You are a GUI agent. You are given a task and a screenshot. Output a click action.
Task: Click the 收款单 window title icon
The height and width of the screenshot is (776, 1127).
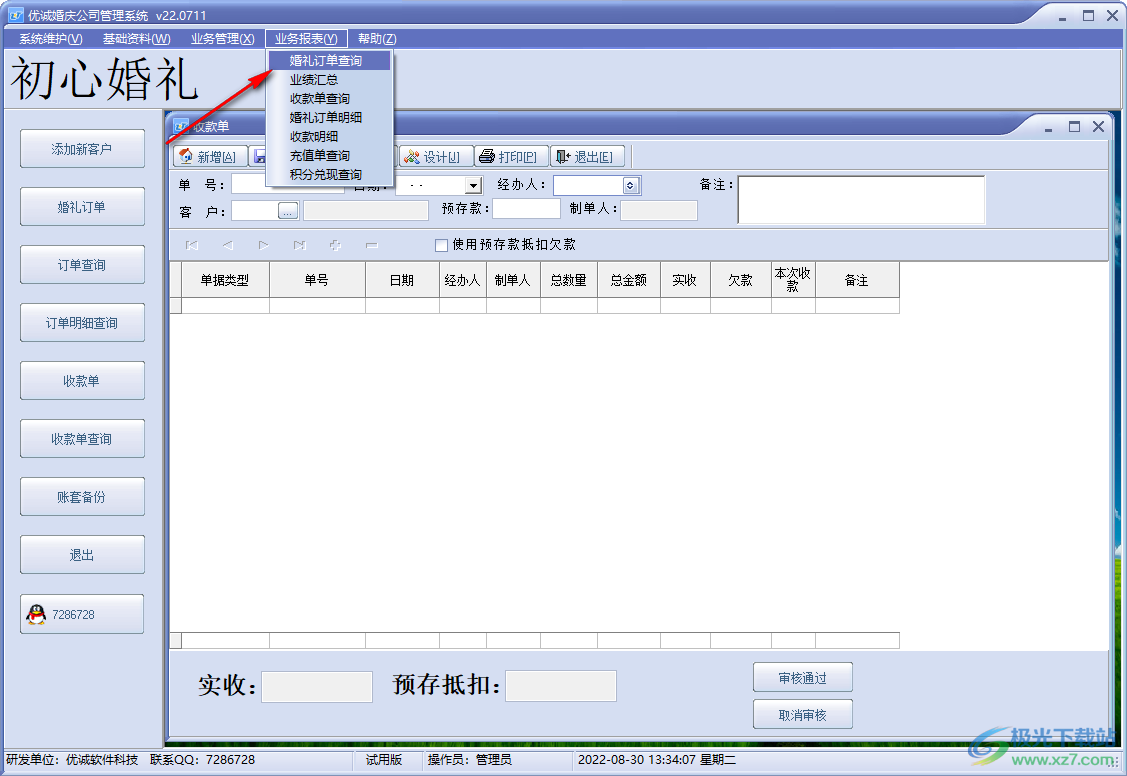180,126
